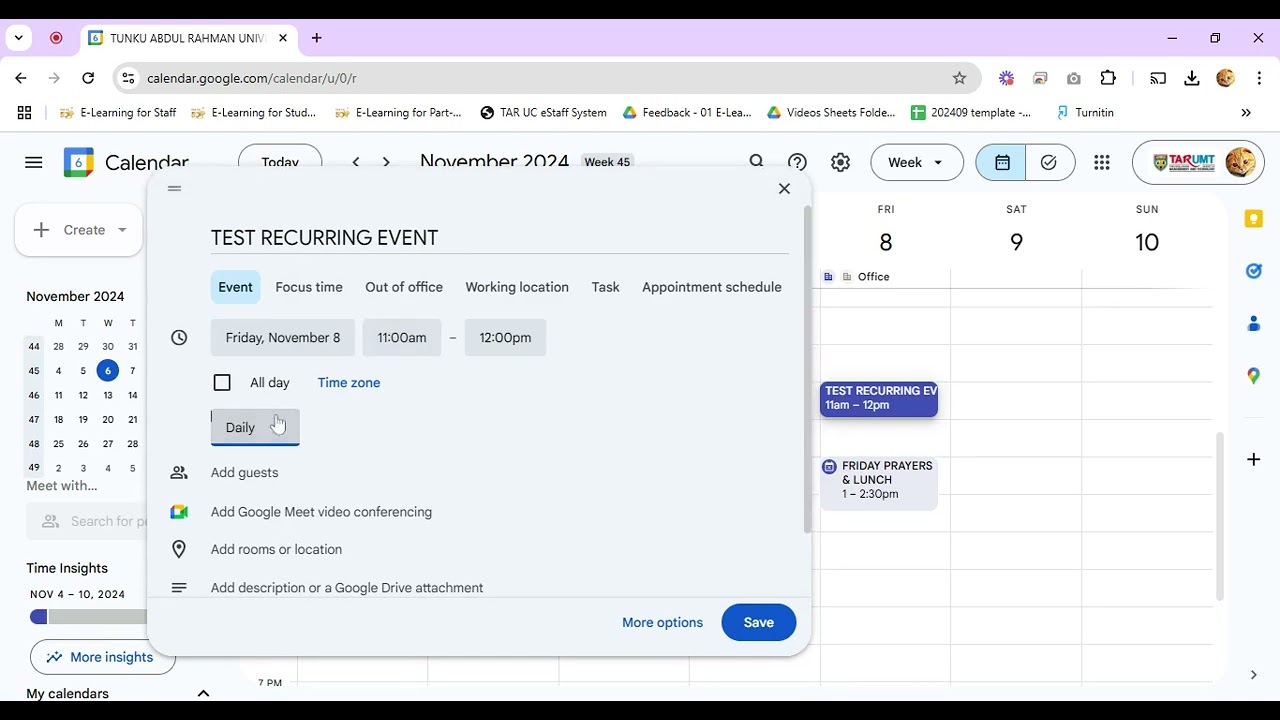1280x720 pixels.
Task: Save the recurring event
Action: coord(759,622)
